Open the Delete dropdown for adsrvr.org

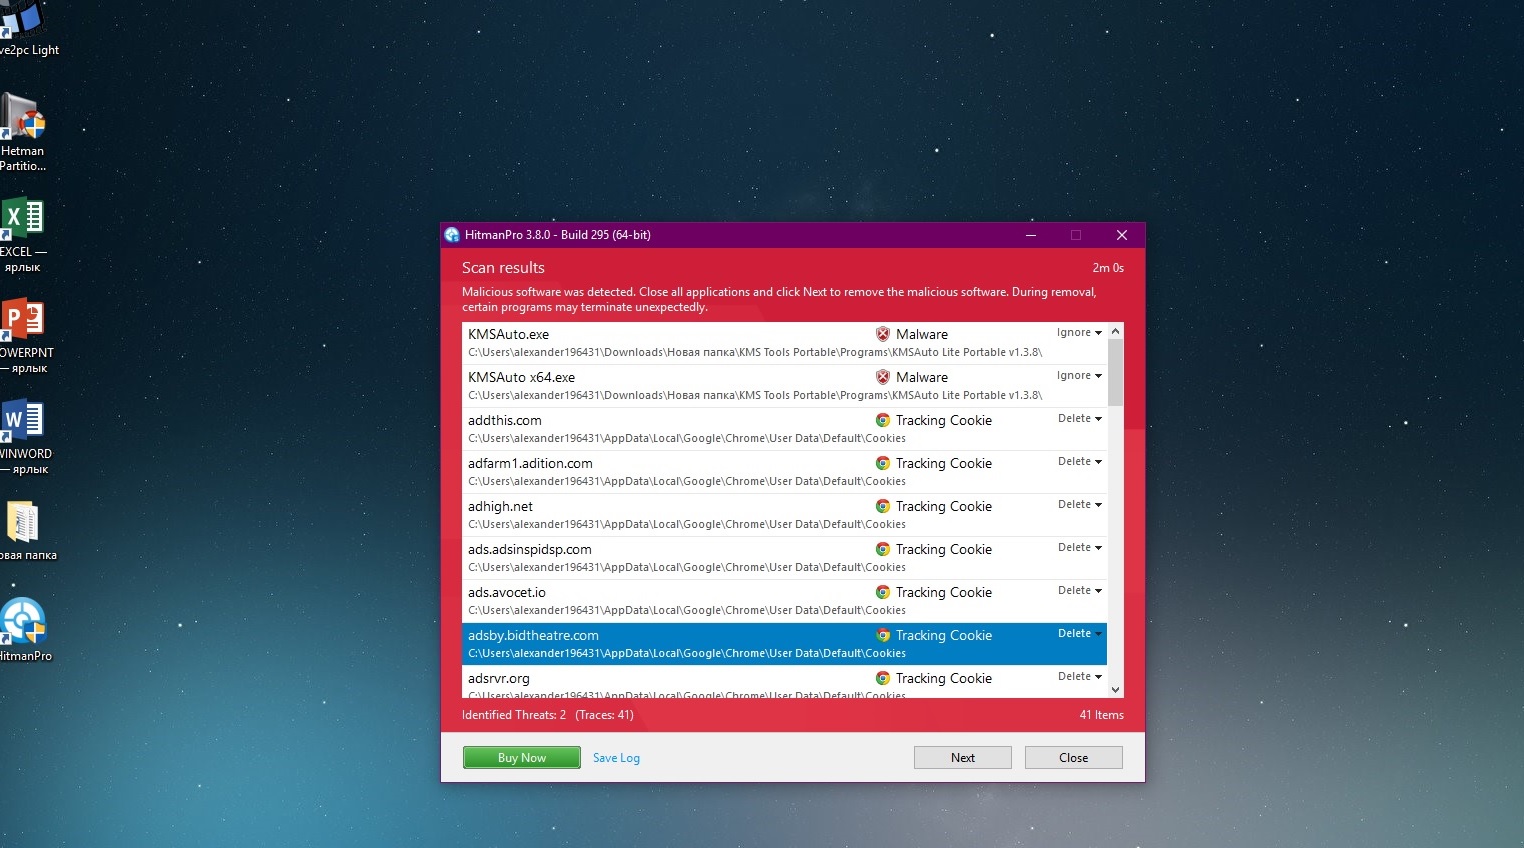tap(1080, 677)
